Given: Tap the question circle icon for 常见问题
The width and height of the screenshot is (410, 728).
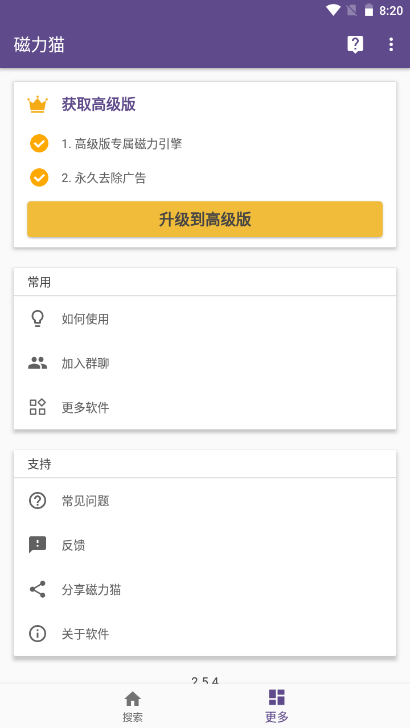Looking at the screenshot, I should click(x=37, y=500).
